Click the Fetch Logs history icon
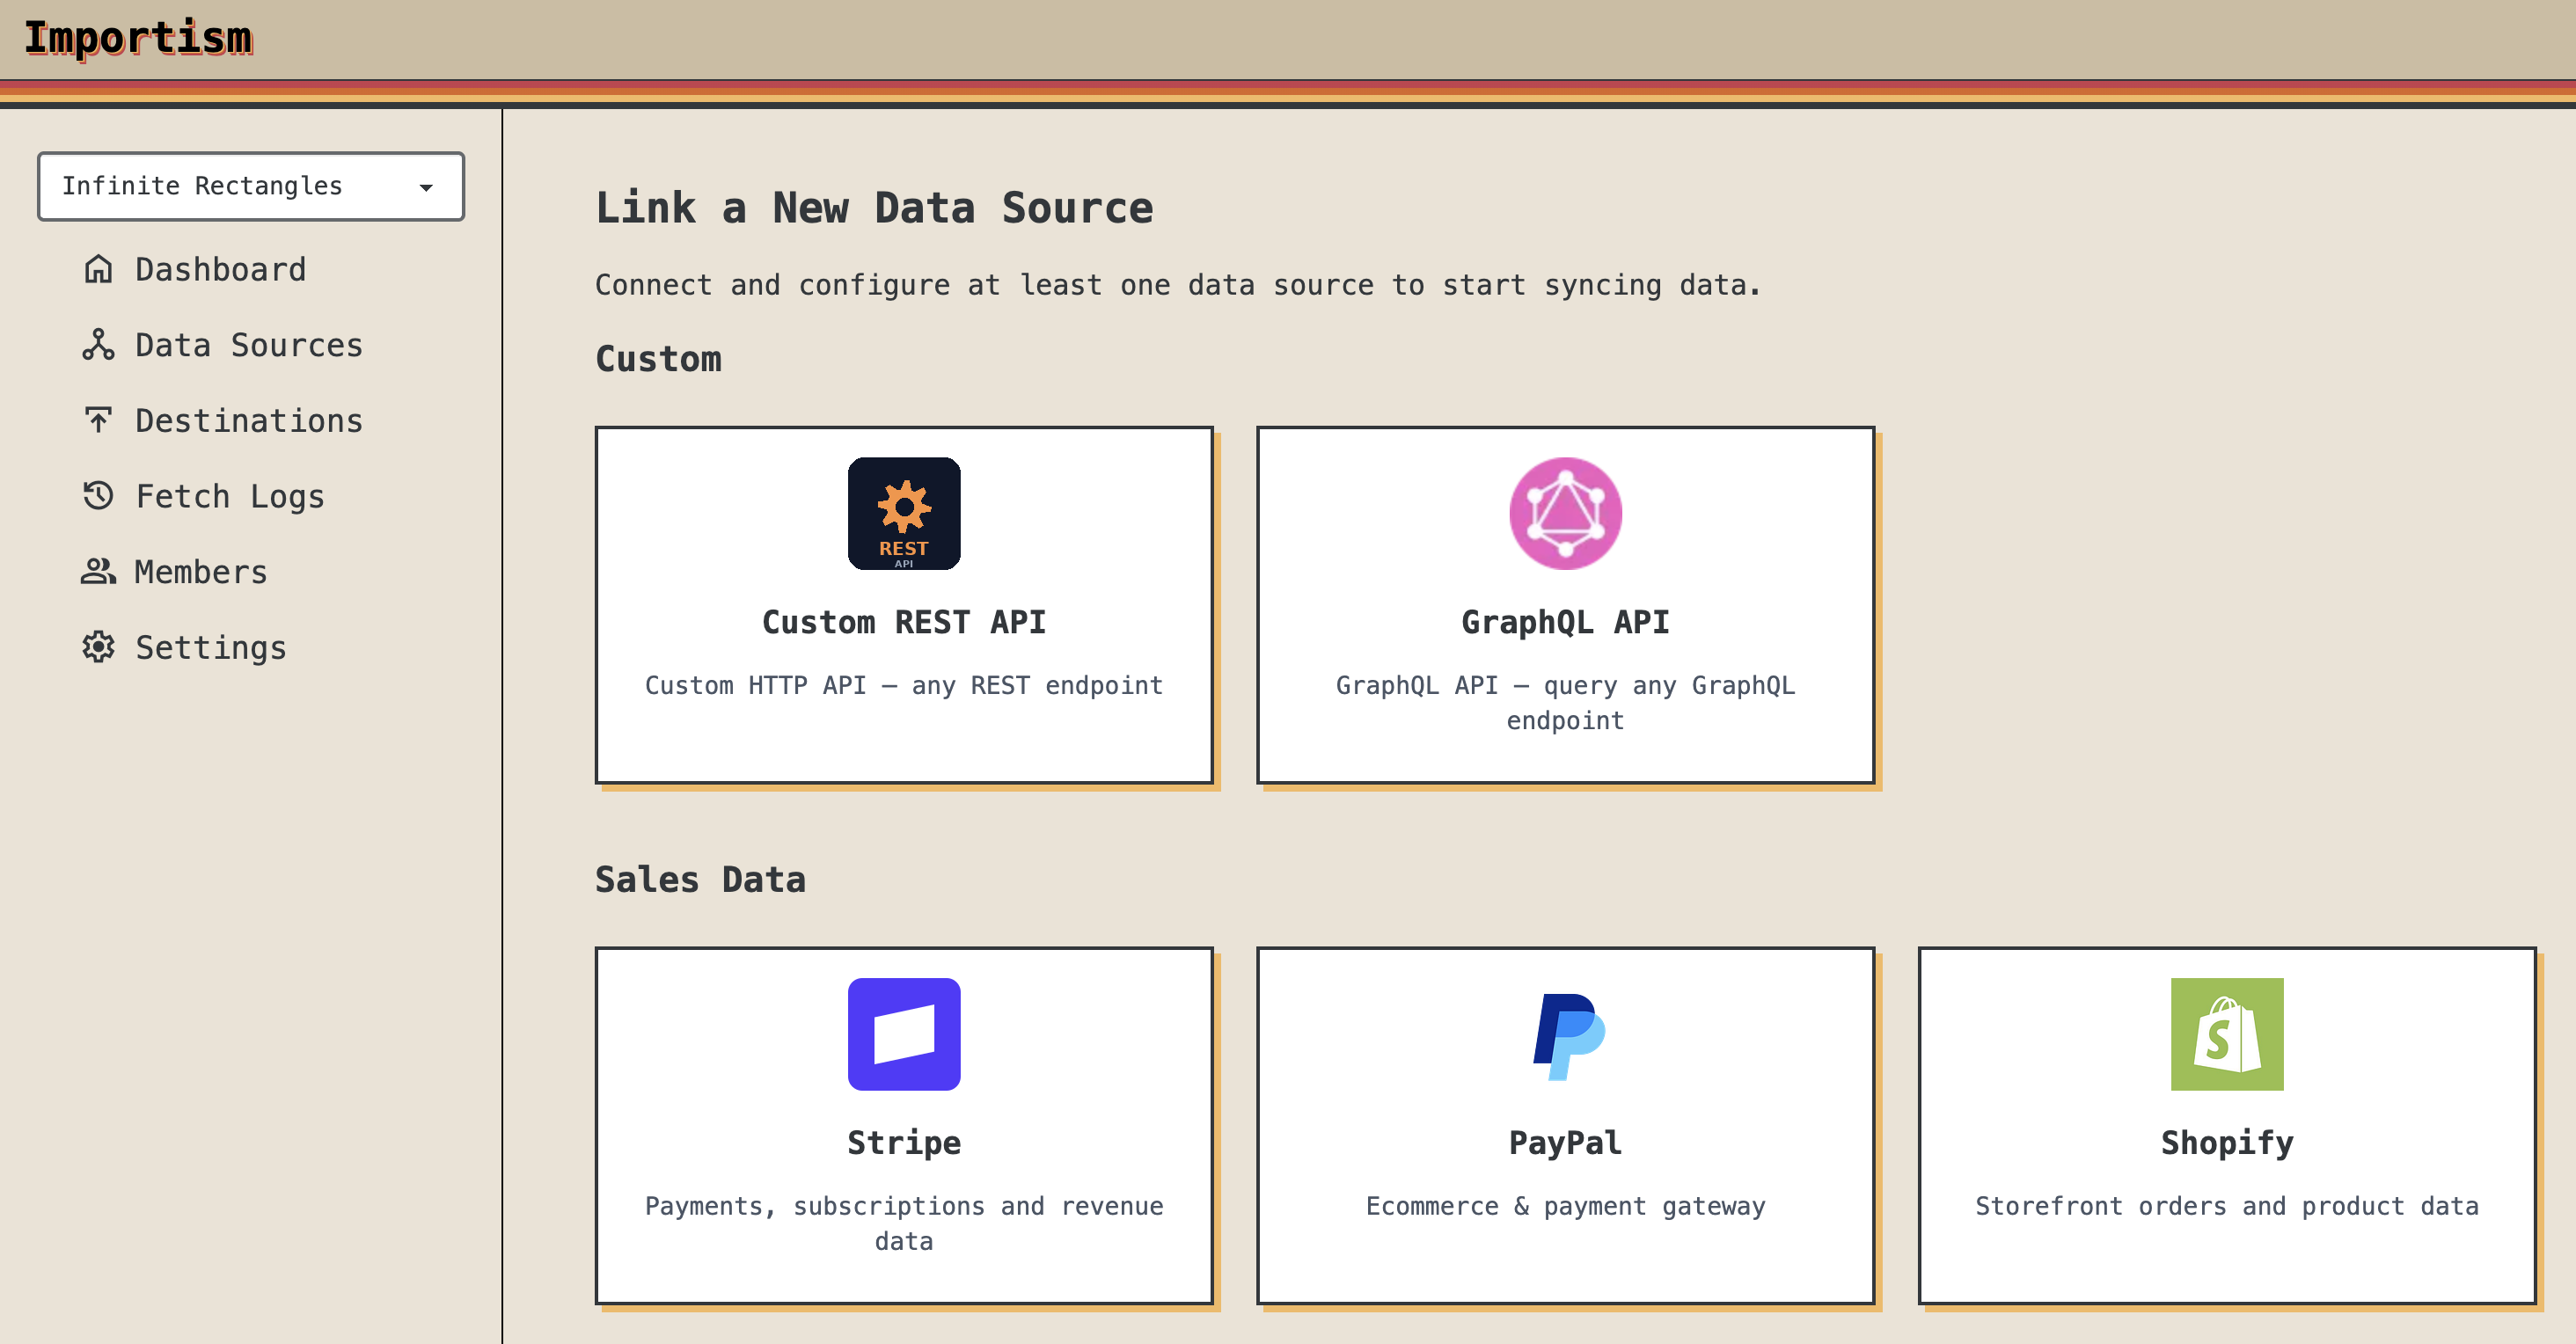Screen dimensions: 2576x1344 [98, 496]
